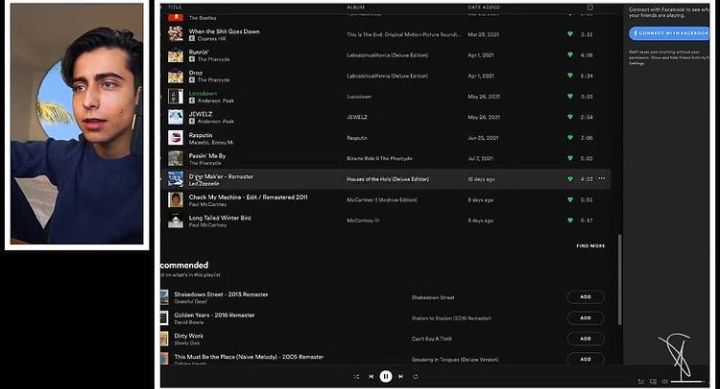Click the playlist vertical scrollbar
This screenshot has height=389, width=720.
pyautogui.click(x=619, y=280)
